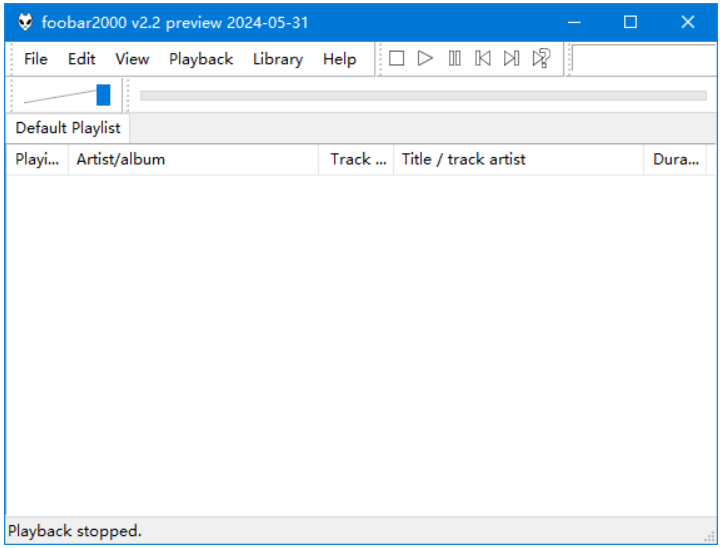Close the foobar2000 window
The height and width of the screenshot is (548, 720).
[687, 22]
